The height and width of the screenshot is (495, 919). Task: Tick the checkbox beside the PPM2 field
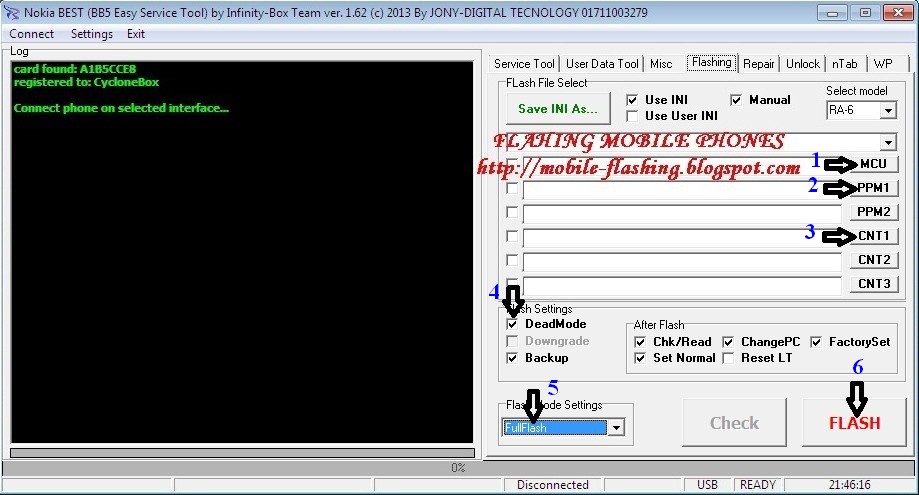click(x=512, y=212)
